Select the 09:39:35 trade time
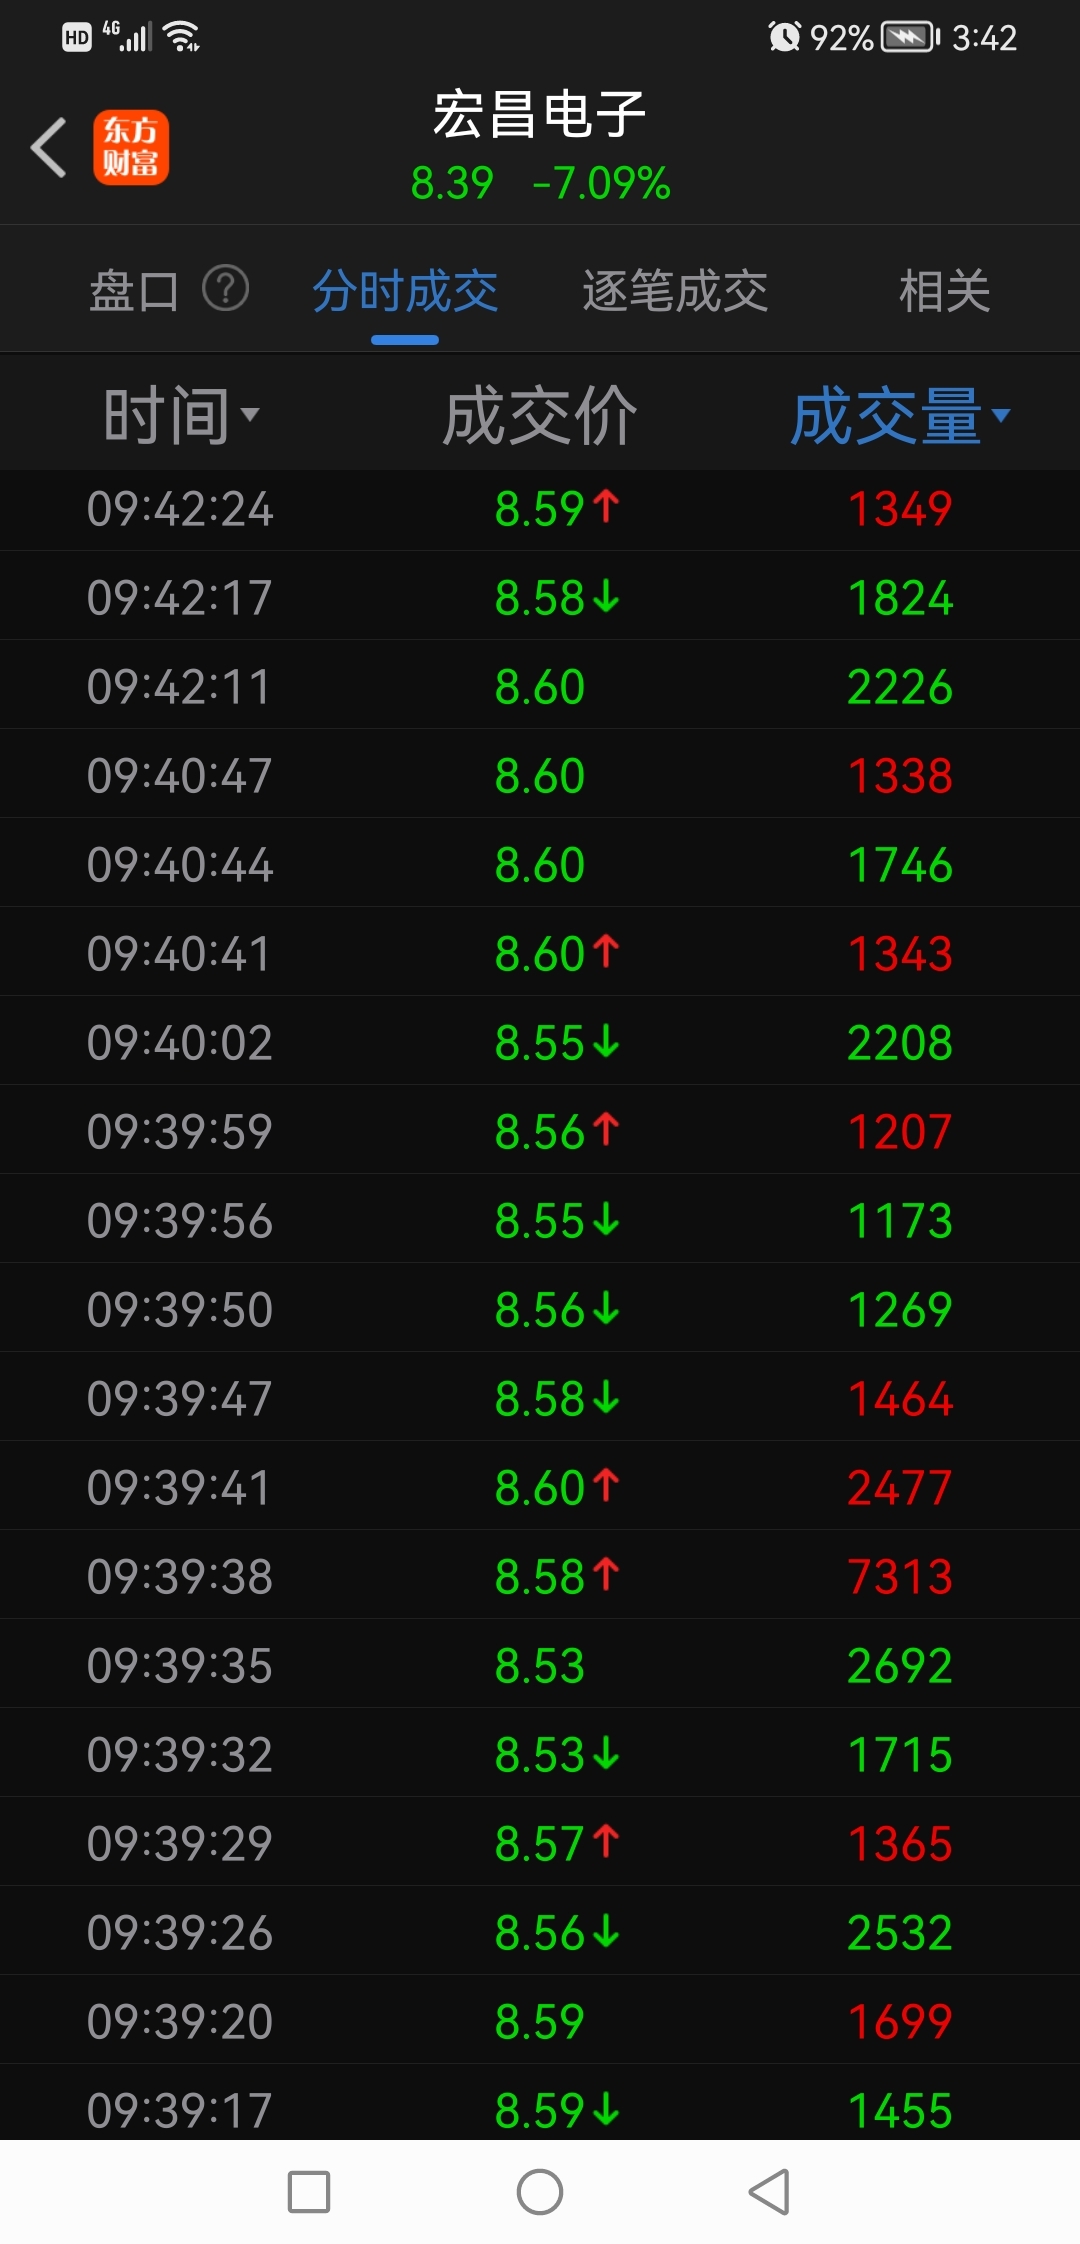Image resolution: width=1080 pixels, height=2244 pixels. pyautogui.click(x=180, y=1666)
